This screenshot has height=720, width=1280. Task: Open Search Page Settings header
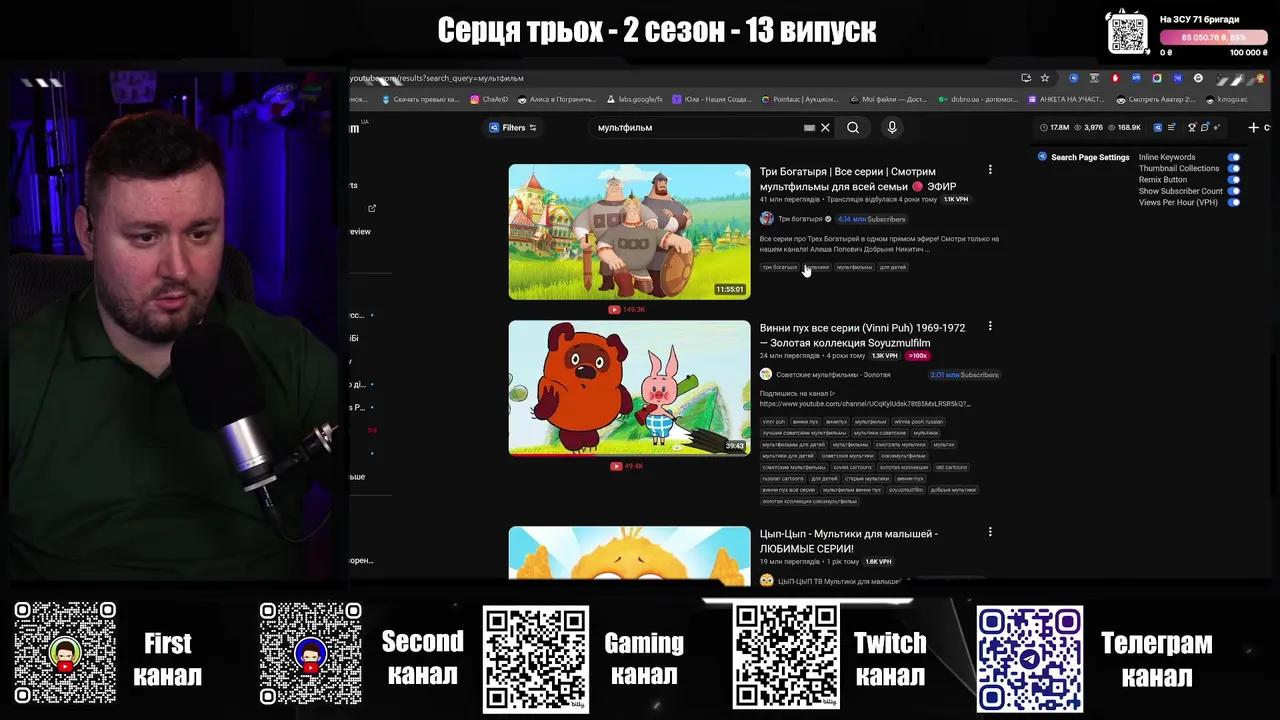coord(1083,157)
